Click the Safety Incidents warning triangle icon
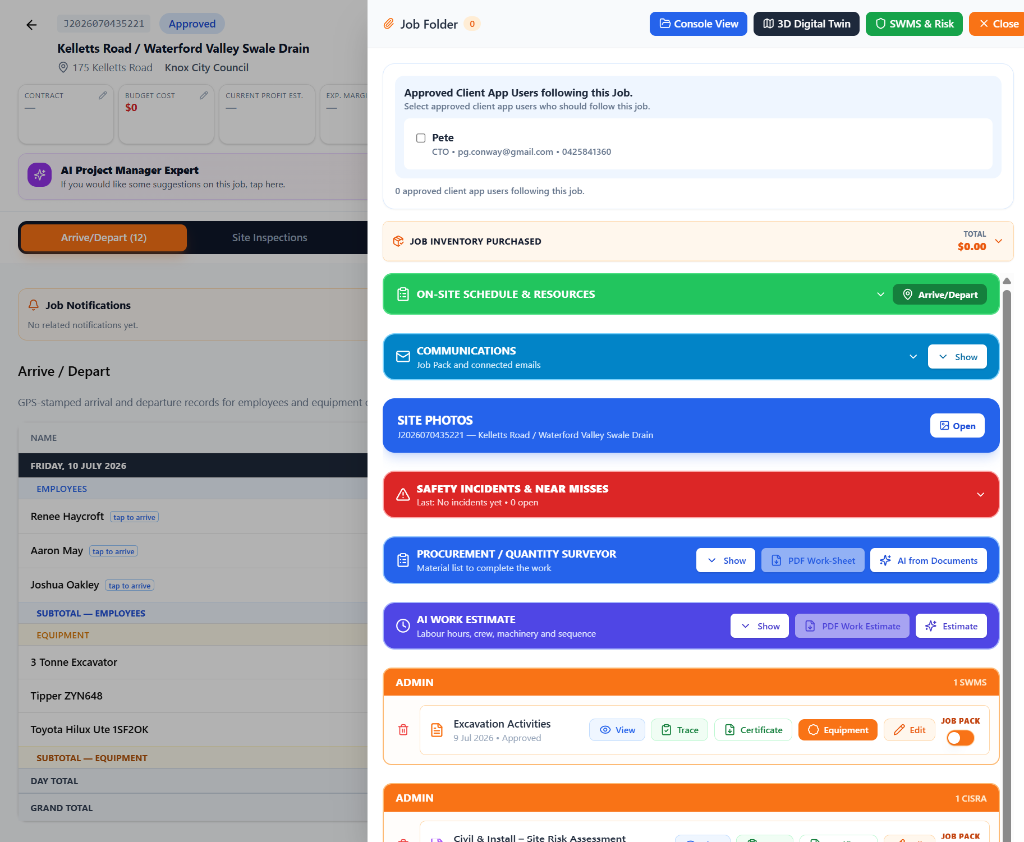The width and height of the screenshot is (1024, 842). (403, 494)
